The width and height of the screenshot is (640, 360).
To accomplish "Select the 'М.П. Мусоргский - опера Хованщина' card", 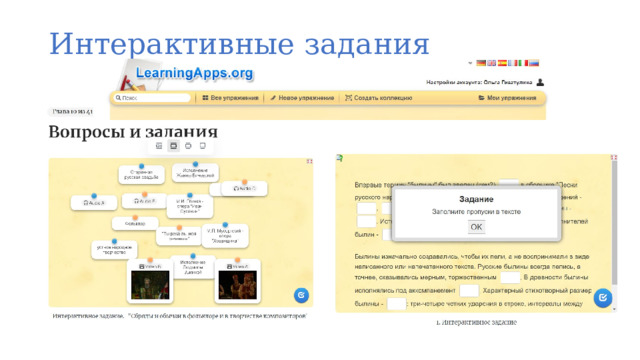I will coord(225,236).
